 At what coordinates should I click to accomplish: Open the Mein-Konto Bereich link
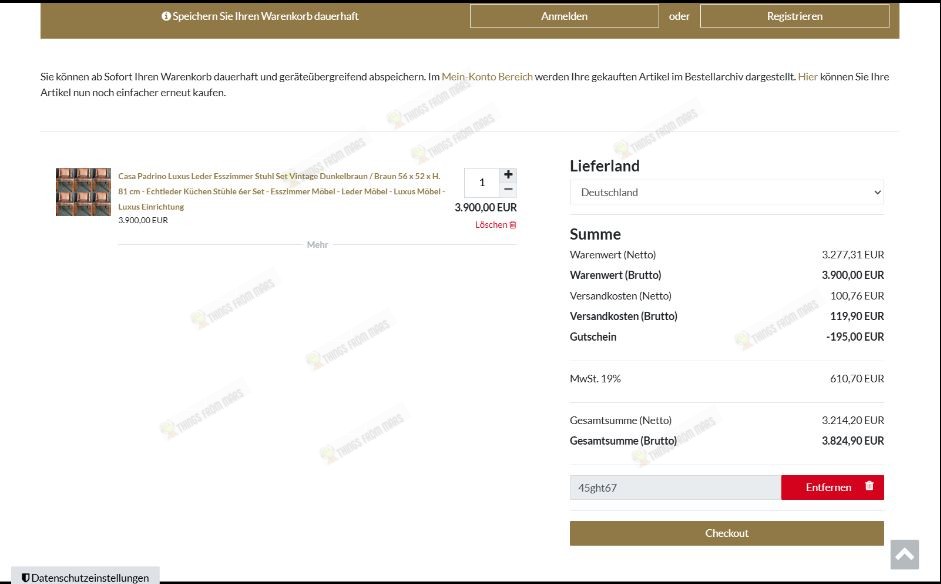click(487, 76)
